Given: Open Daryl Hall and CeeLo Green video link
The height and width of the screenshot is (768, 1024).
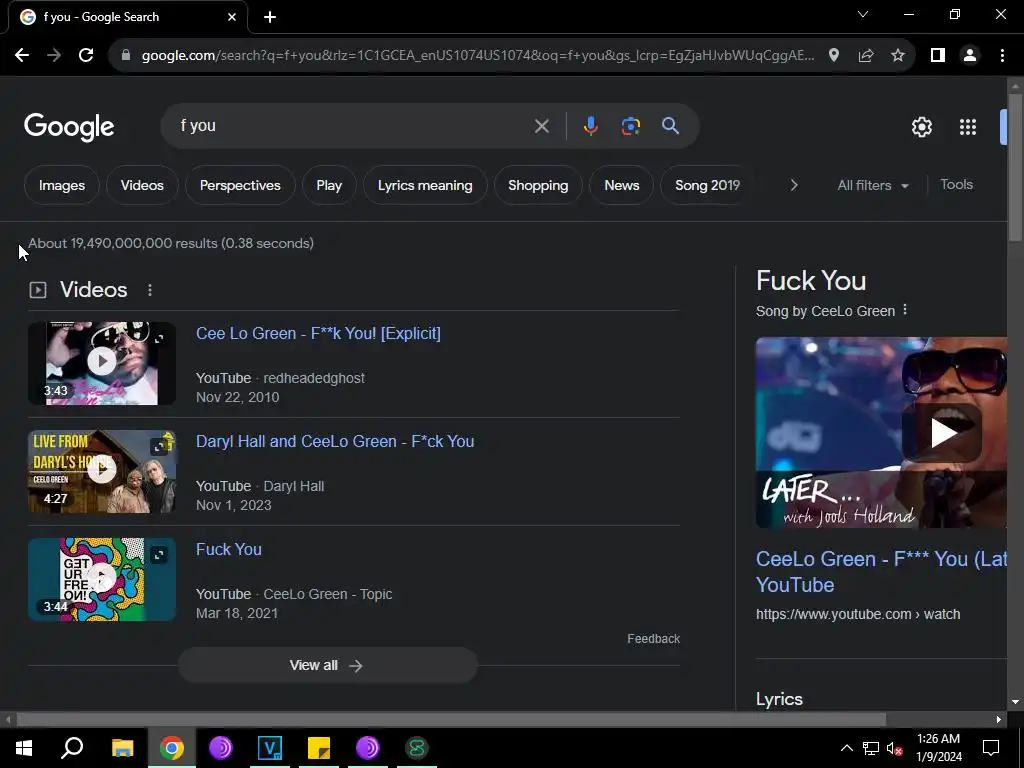Looking at the screenshot, I should (x=335, y=441).
